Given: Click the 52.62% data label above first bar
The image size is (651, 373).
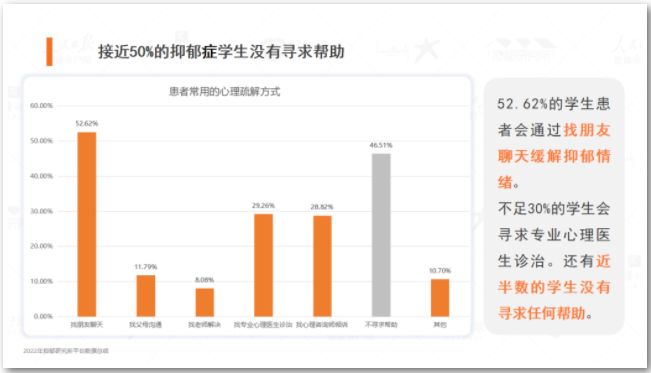Looking at the screenshot, I should point(87,123).
